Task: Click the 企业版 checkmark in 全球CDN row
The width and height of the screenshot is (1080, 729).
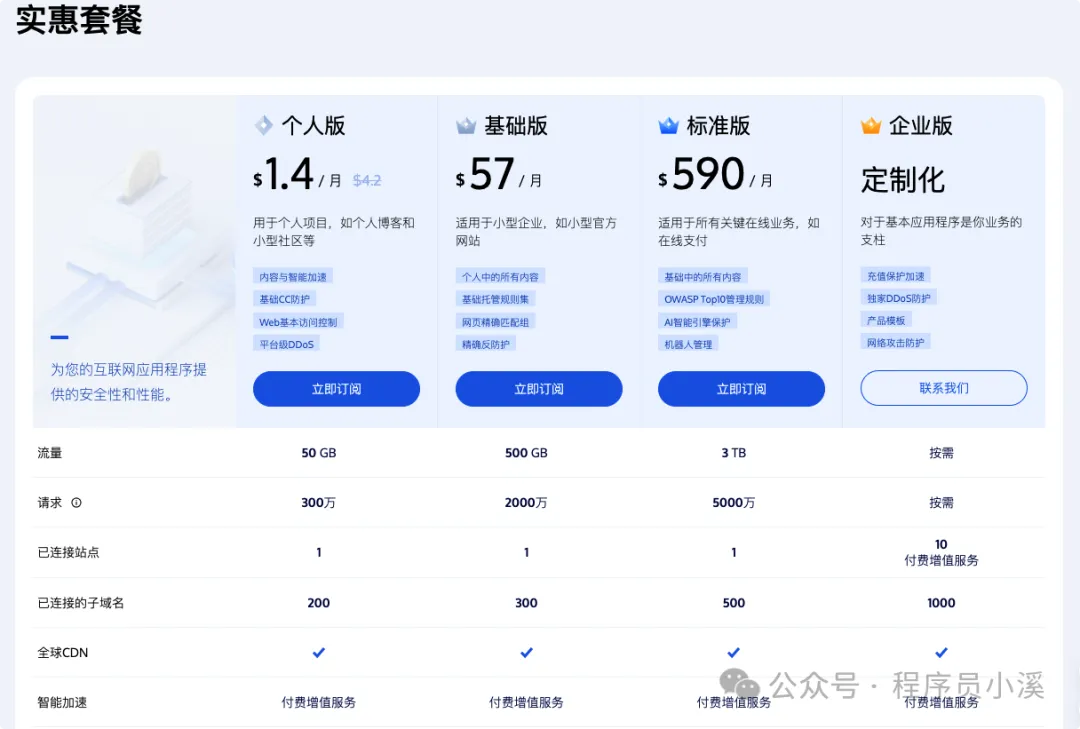Action: point(941,652)
